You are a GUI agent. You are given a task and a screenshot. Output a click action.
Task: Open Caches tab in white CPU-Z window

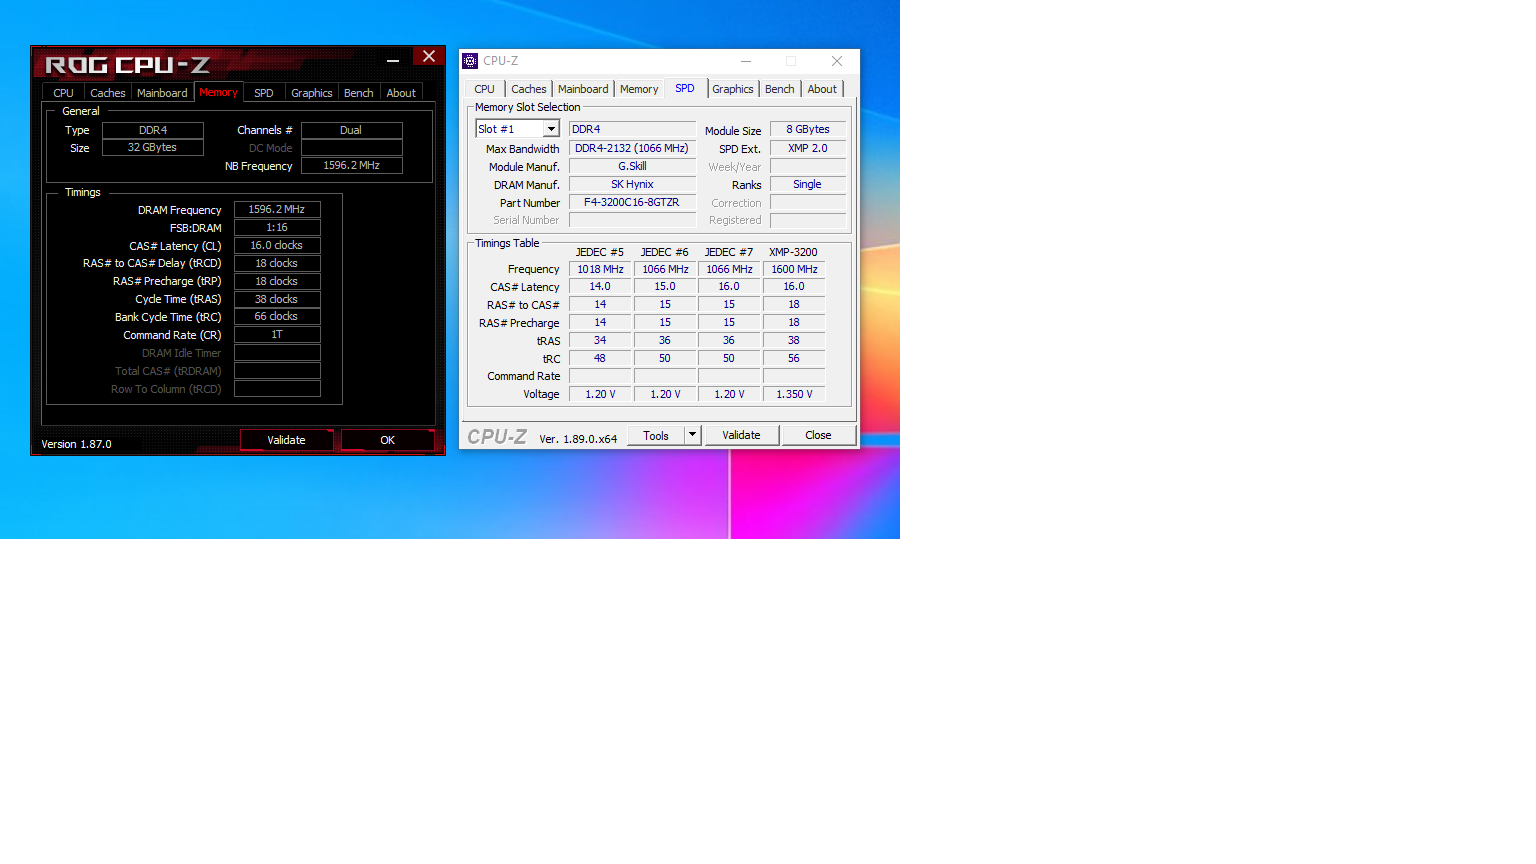[529, 89]
